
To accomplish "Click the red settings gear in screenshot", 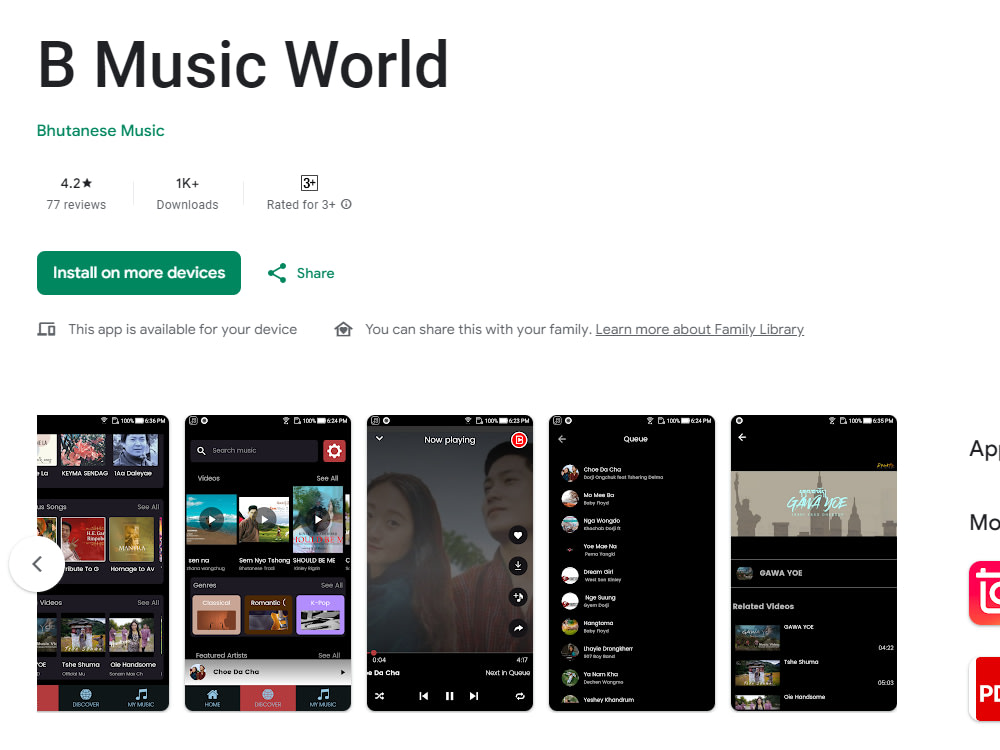I will click(334, 451).
